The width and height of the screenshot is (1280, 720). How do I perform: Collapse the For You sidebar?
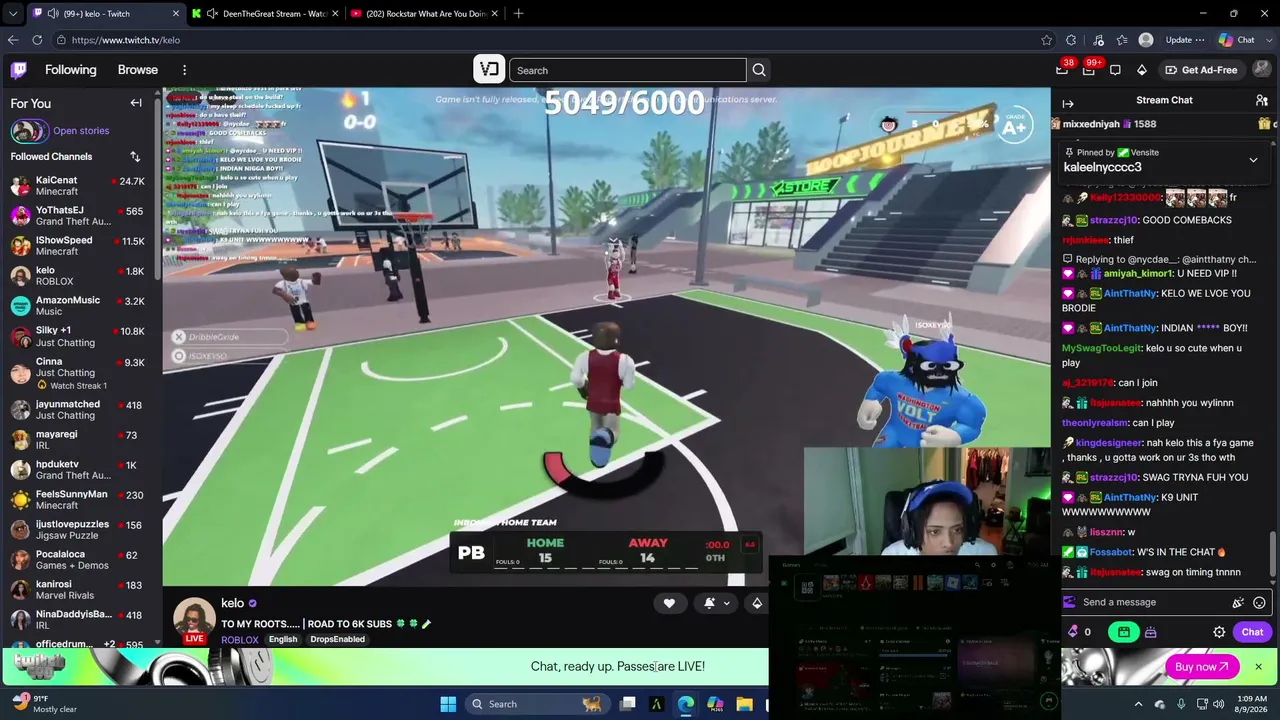coord(136,103)
